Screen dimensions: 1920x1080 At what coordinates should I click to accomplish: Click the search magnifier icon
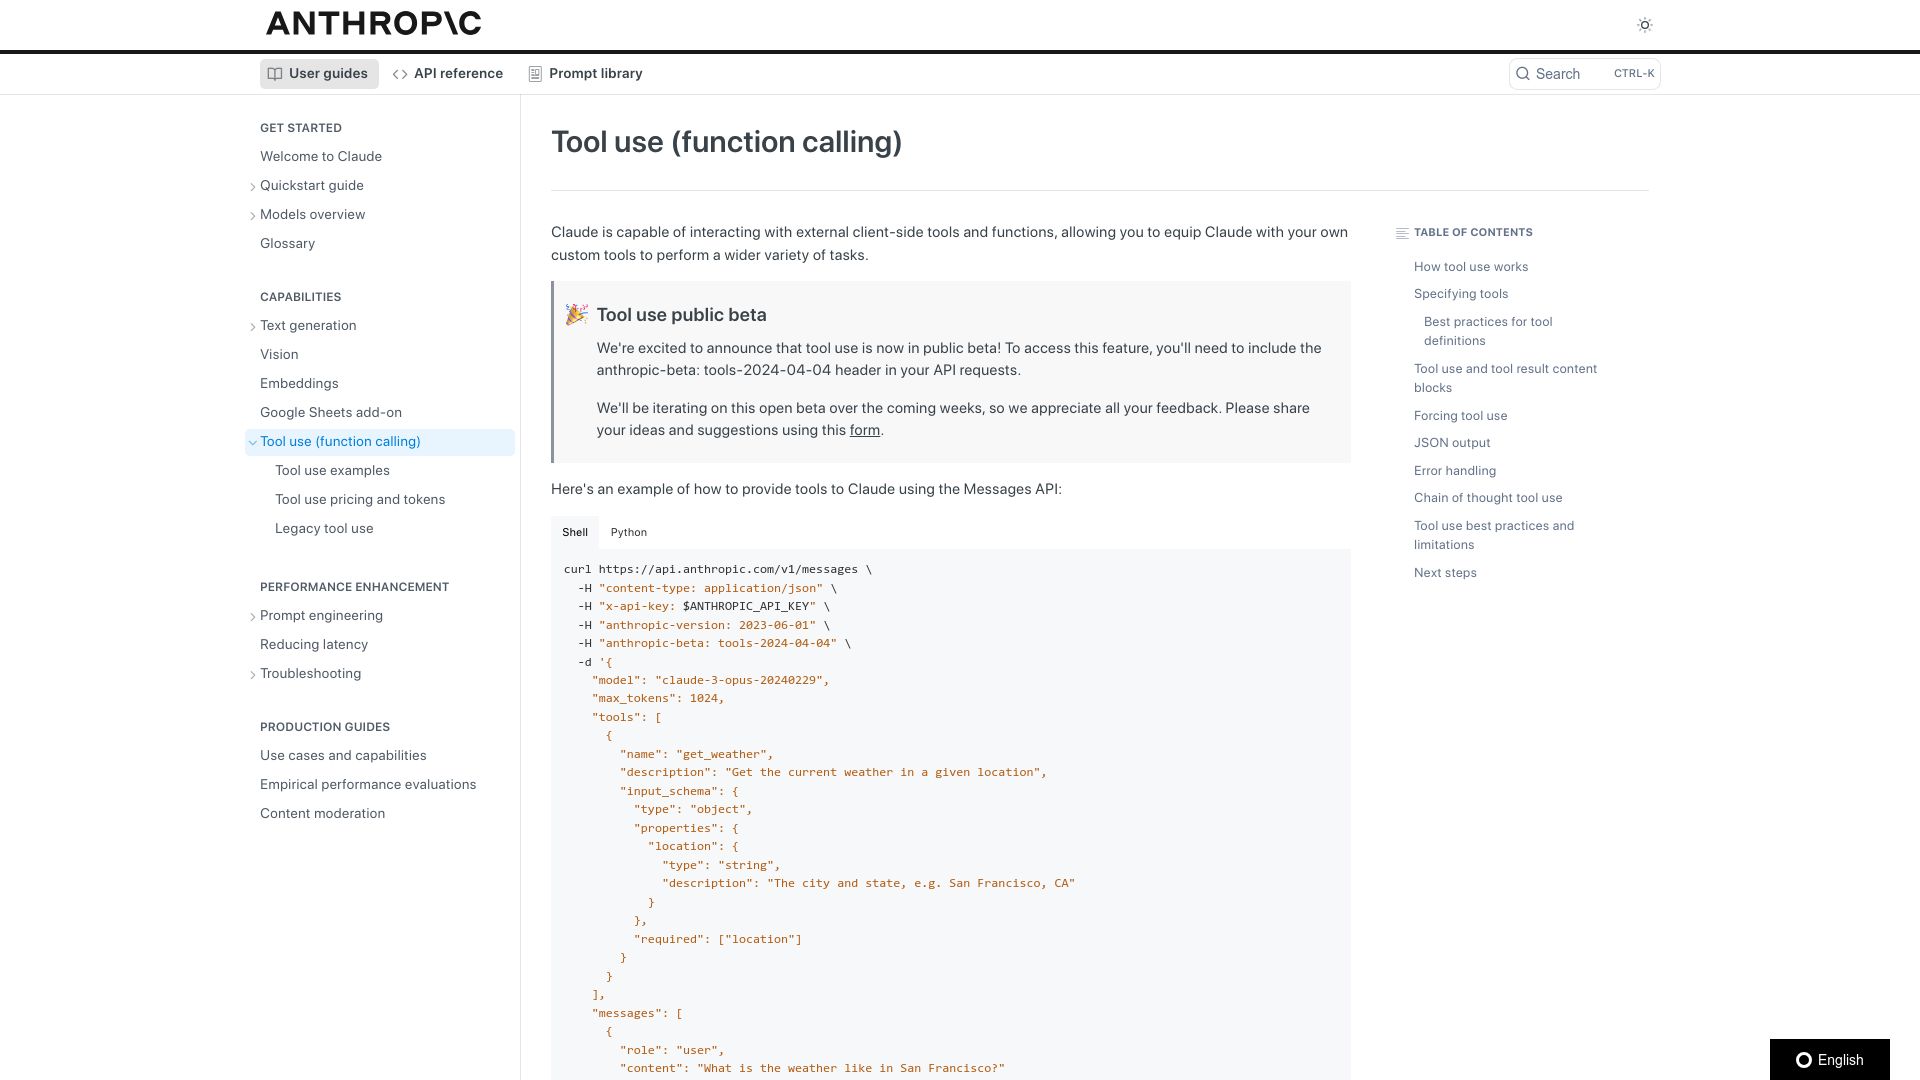(x=1523, y=74)
